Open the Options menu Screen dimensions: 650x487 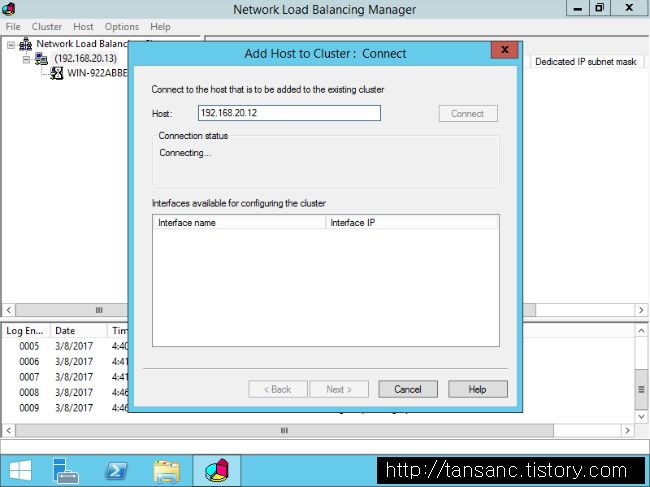[121, 27]
